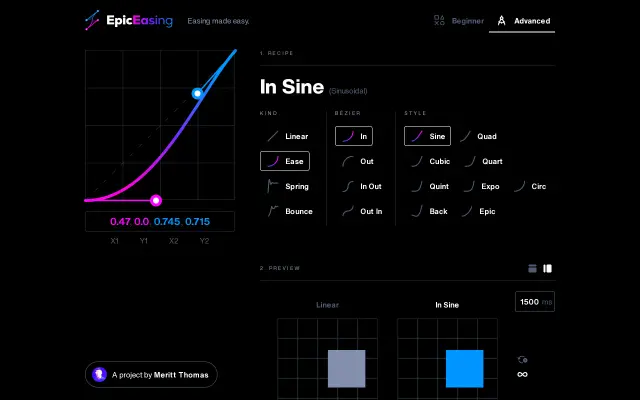The image size is (640, 400).
Task: Choose the In Out bezier option
Action: pos(362,187)
